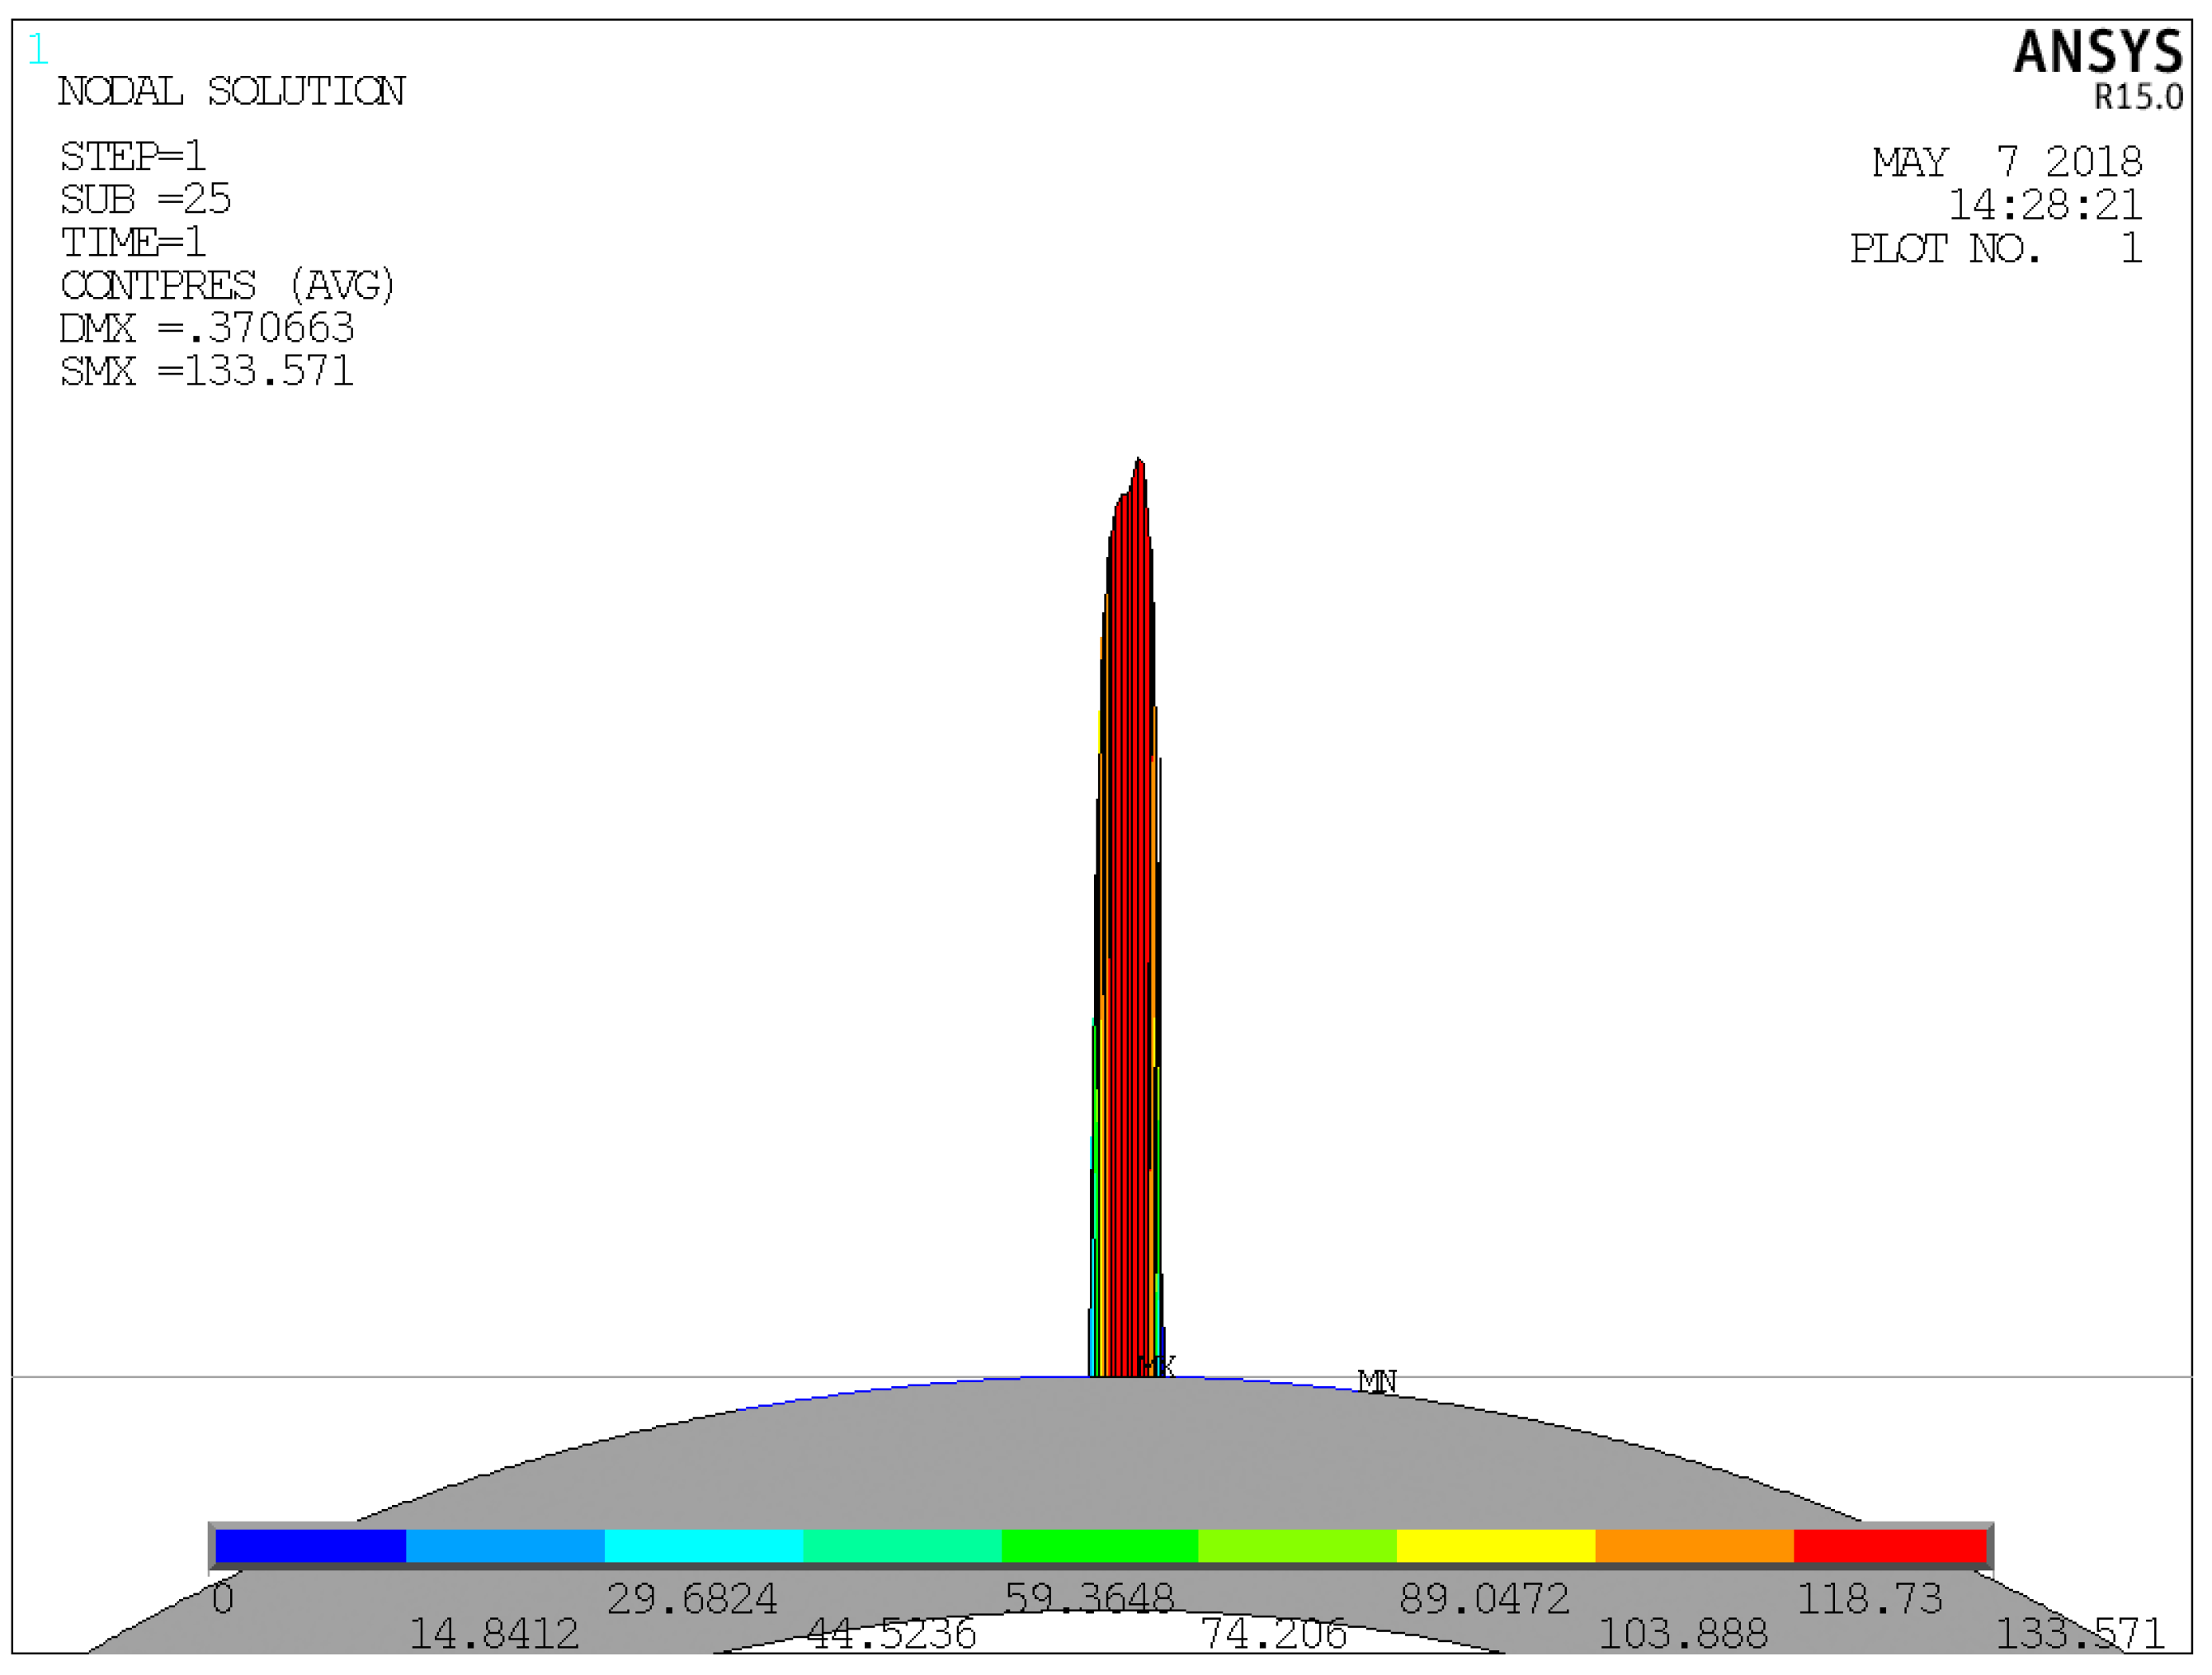
Task: Select the orange legend color band
Action: (1693, 1545)
